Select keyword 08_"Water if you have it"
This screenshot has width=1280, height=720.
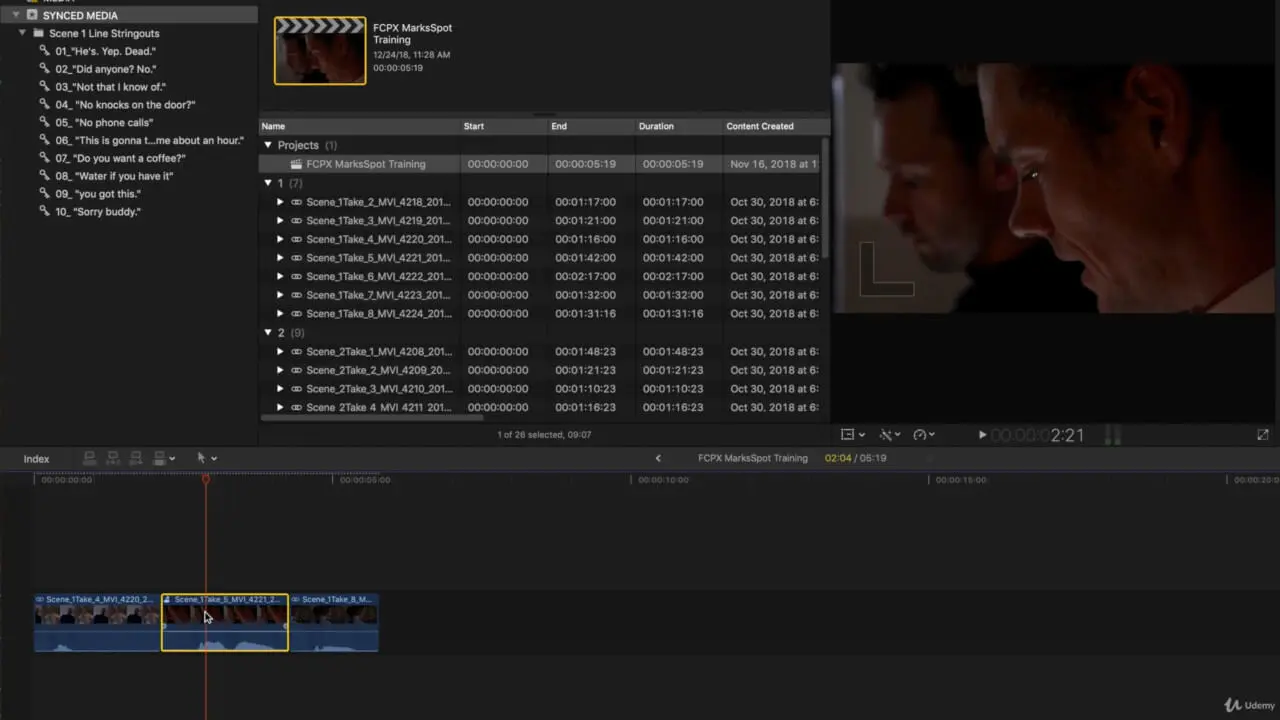click(114, 176)
